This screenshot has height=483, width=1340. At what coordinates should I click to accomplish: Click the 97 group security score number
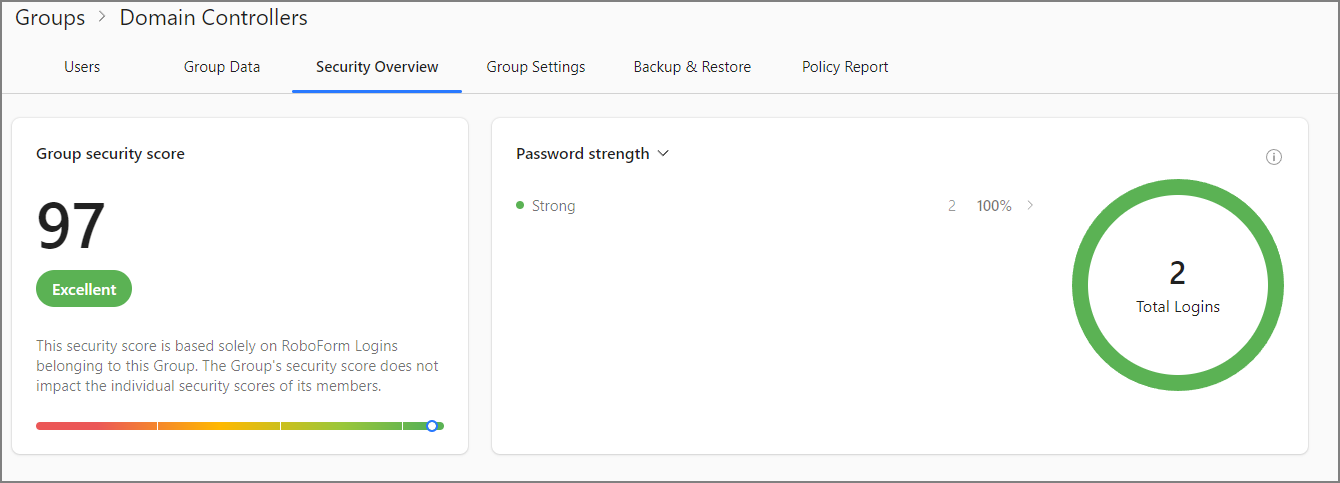(x=71, y=227)
